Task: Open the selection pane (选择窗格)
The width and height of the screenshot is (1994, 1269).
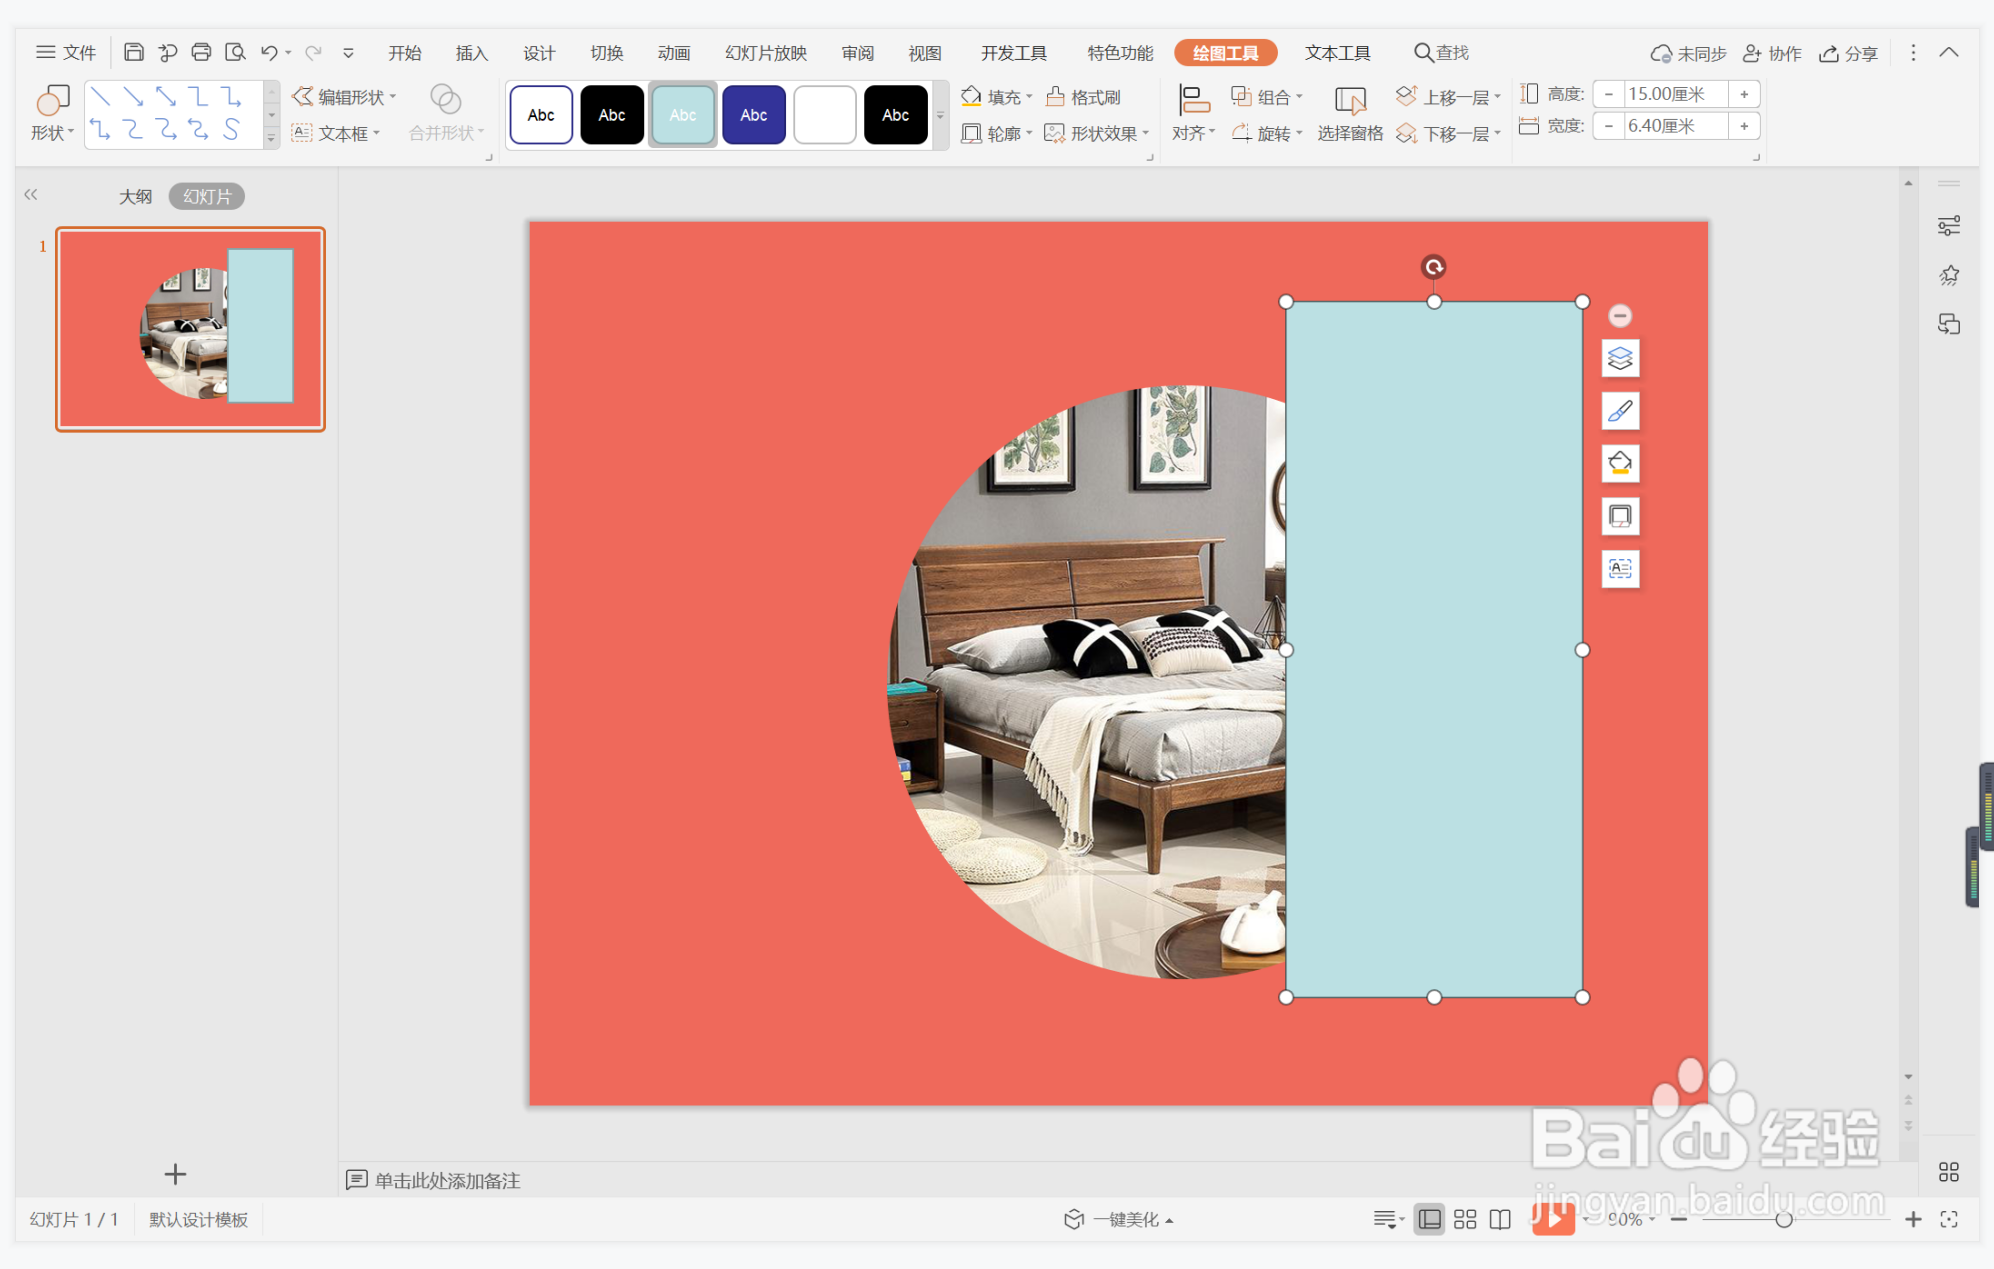Action: pyautogui.click(x=1349, y=113)
